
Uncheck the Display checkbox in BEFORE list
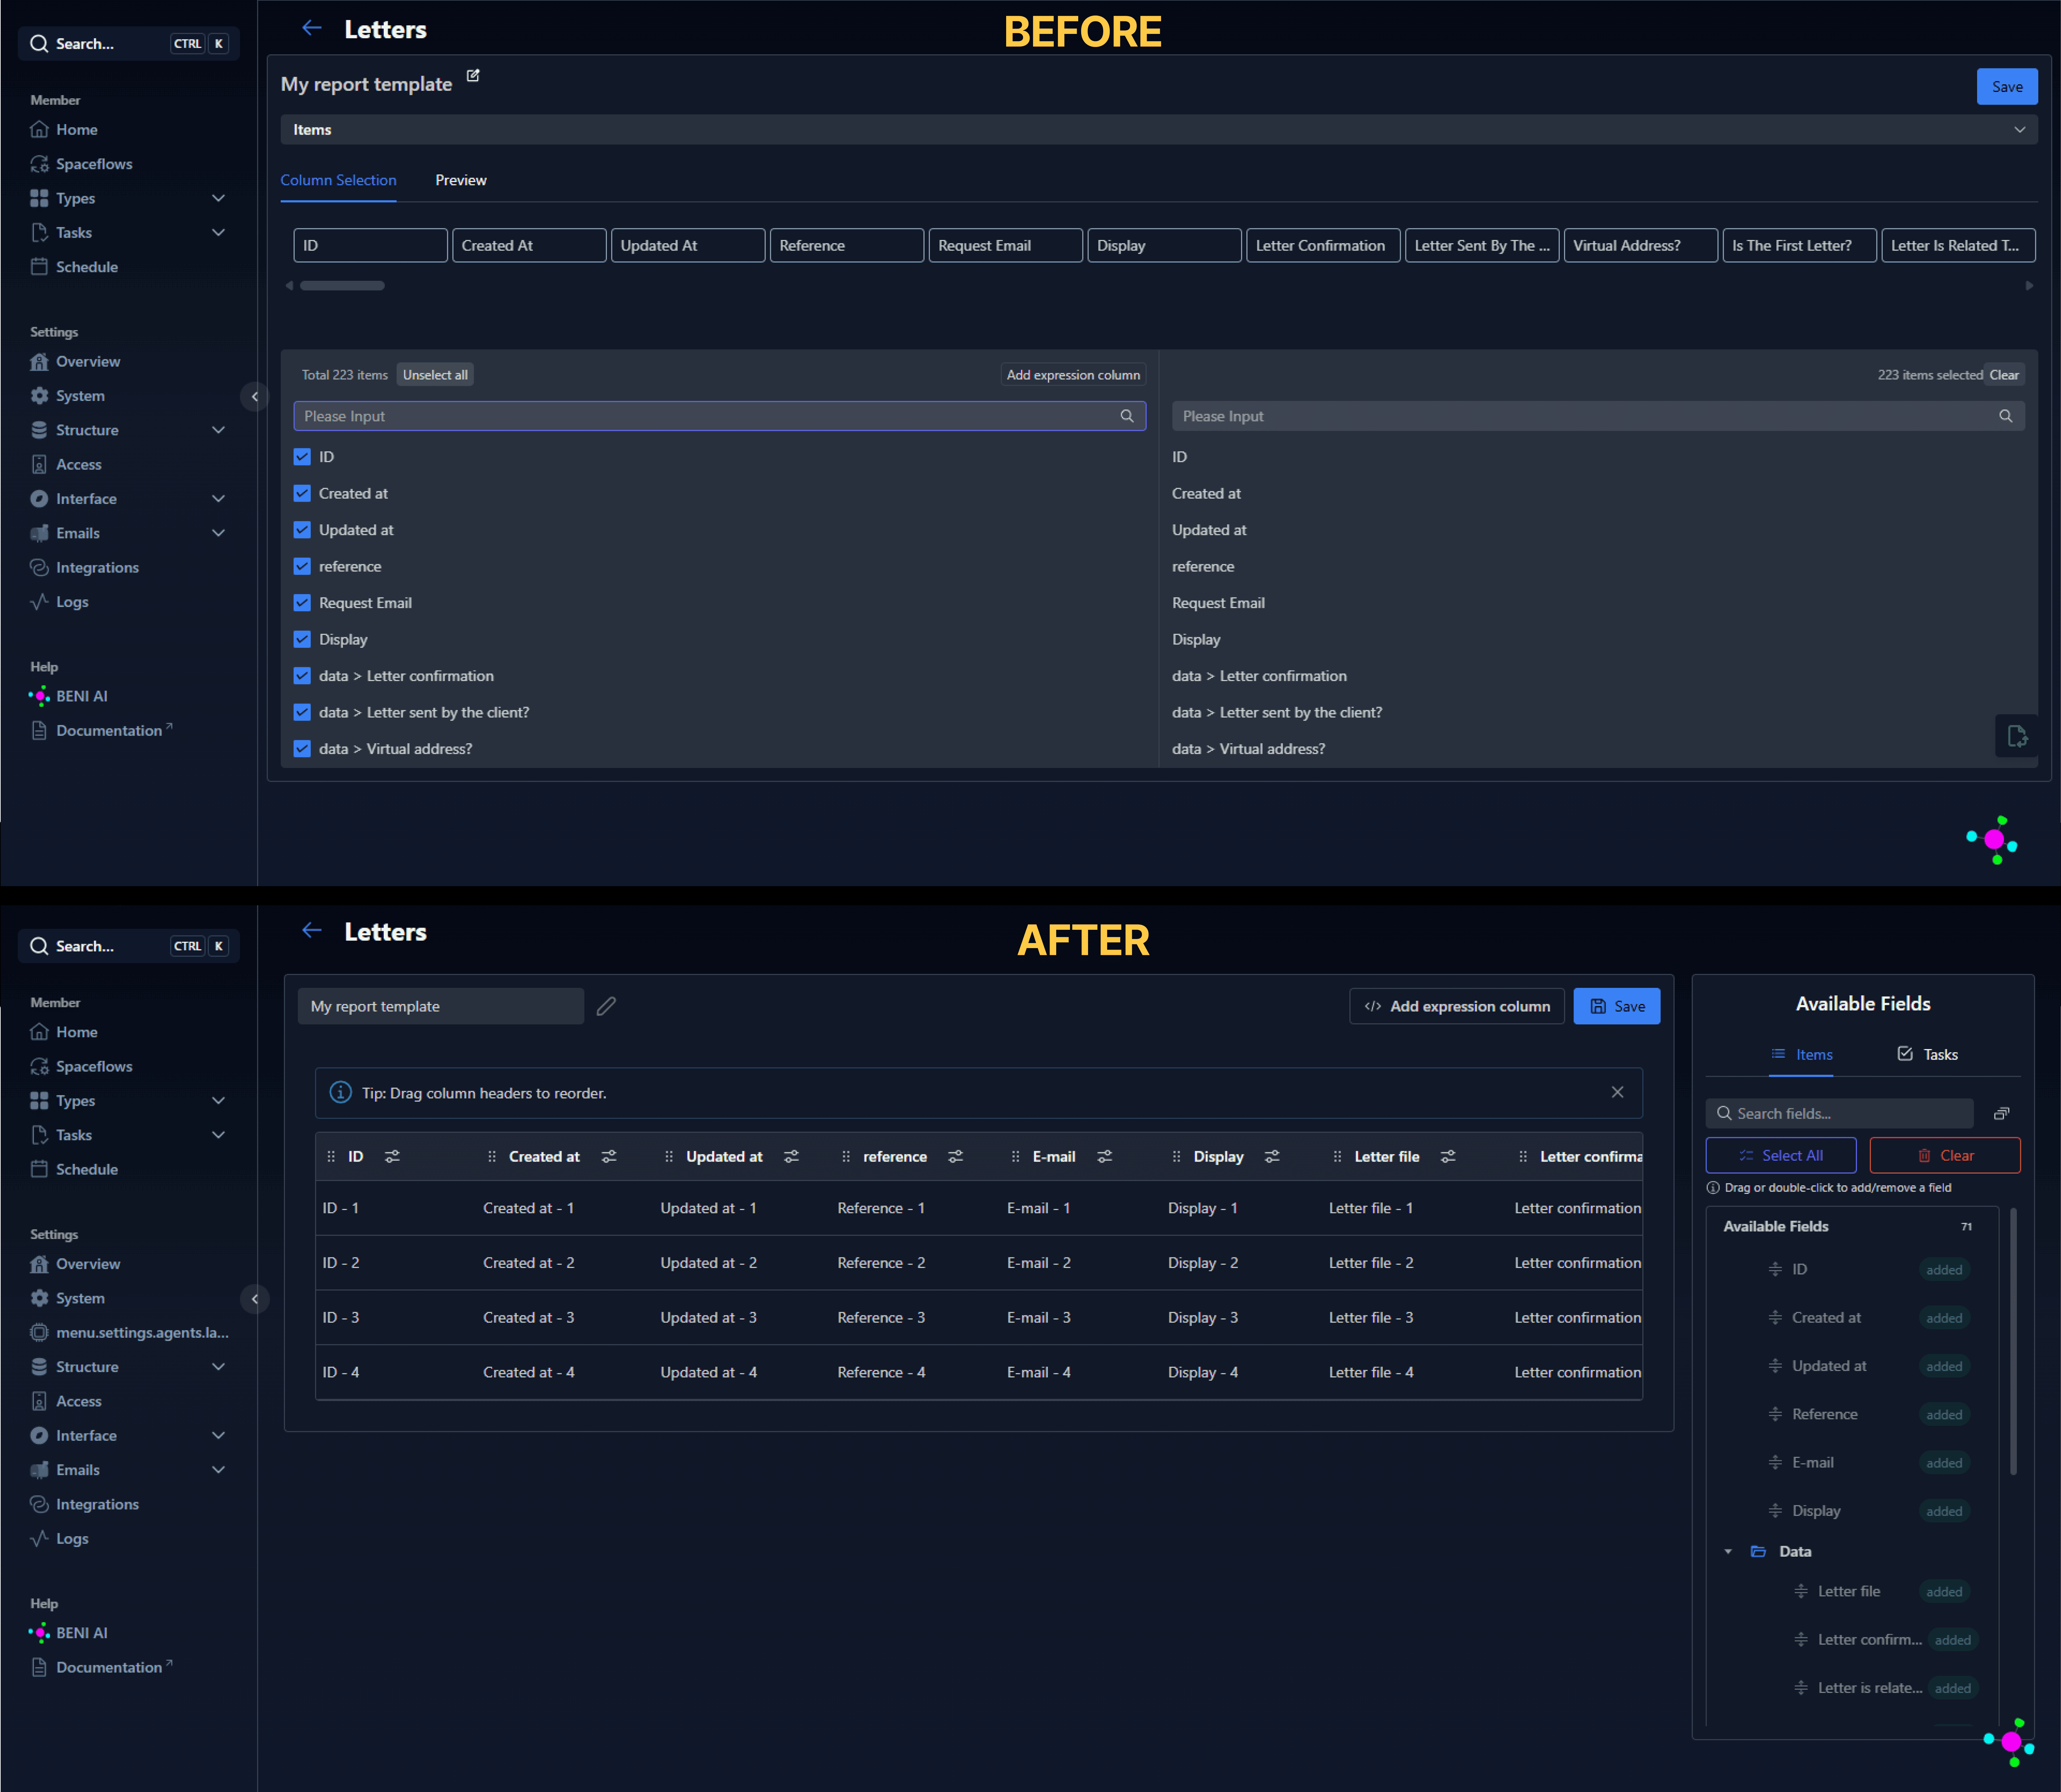click(x=302, y=639)
